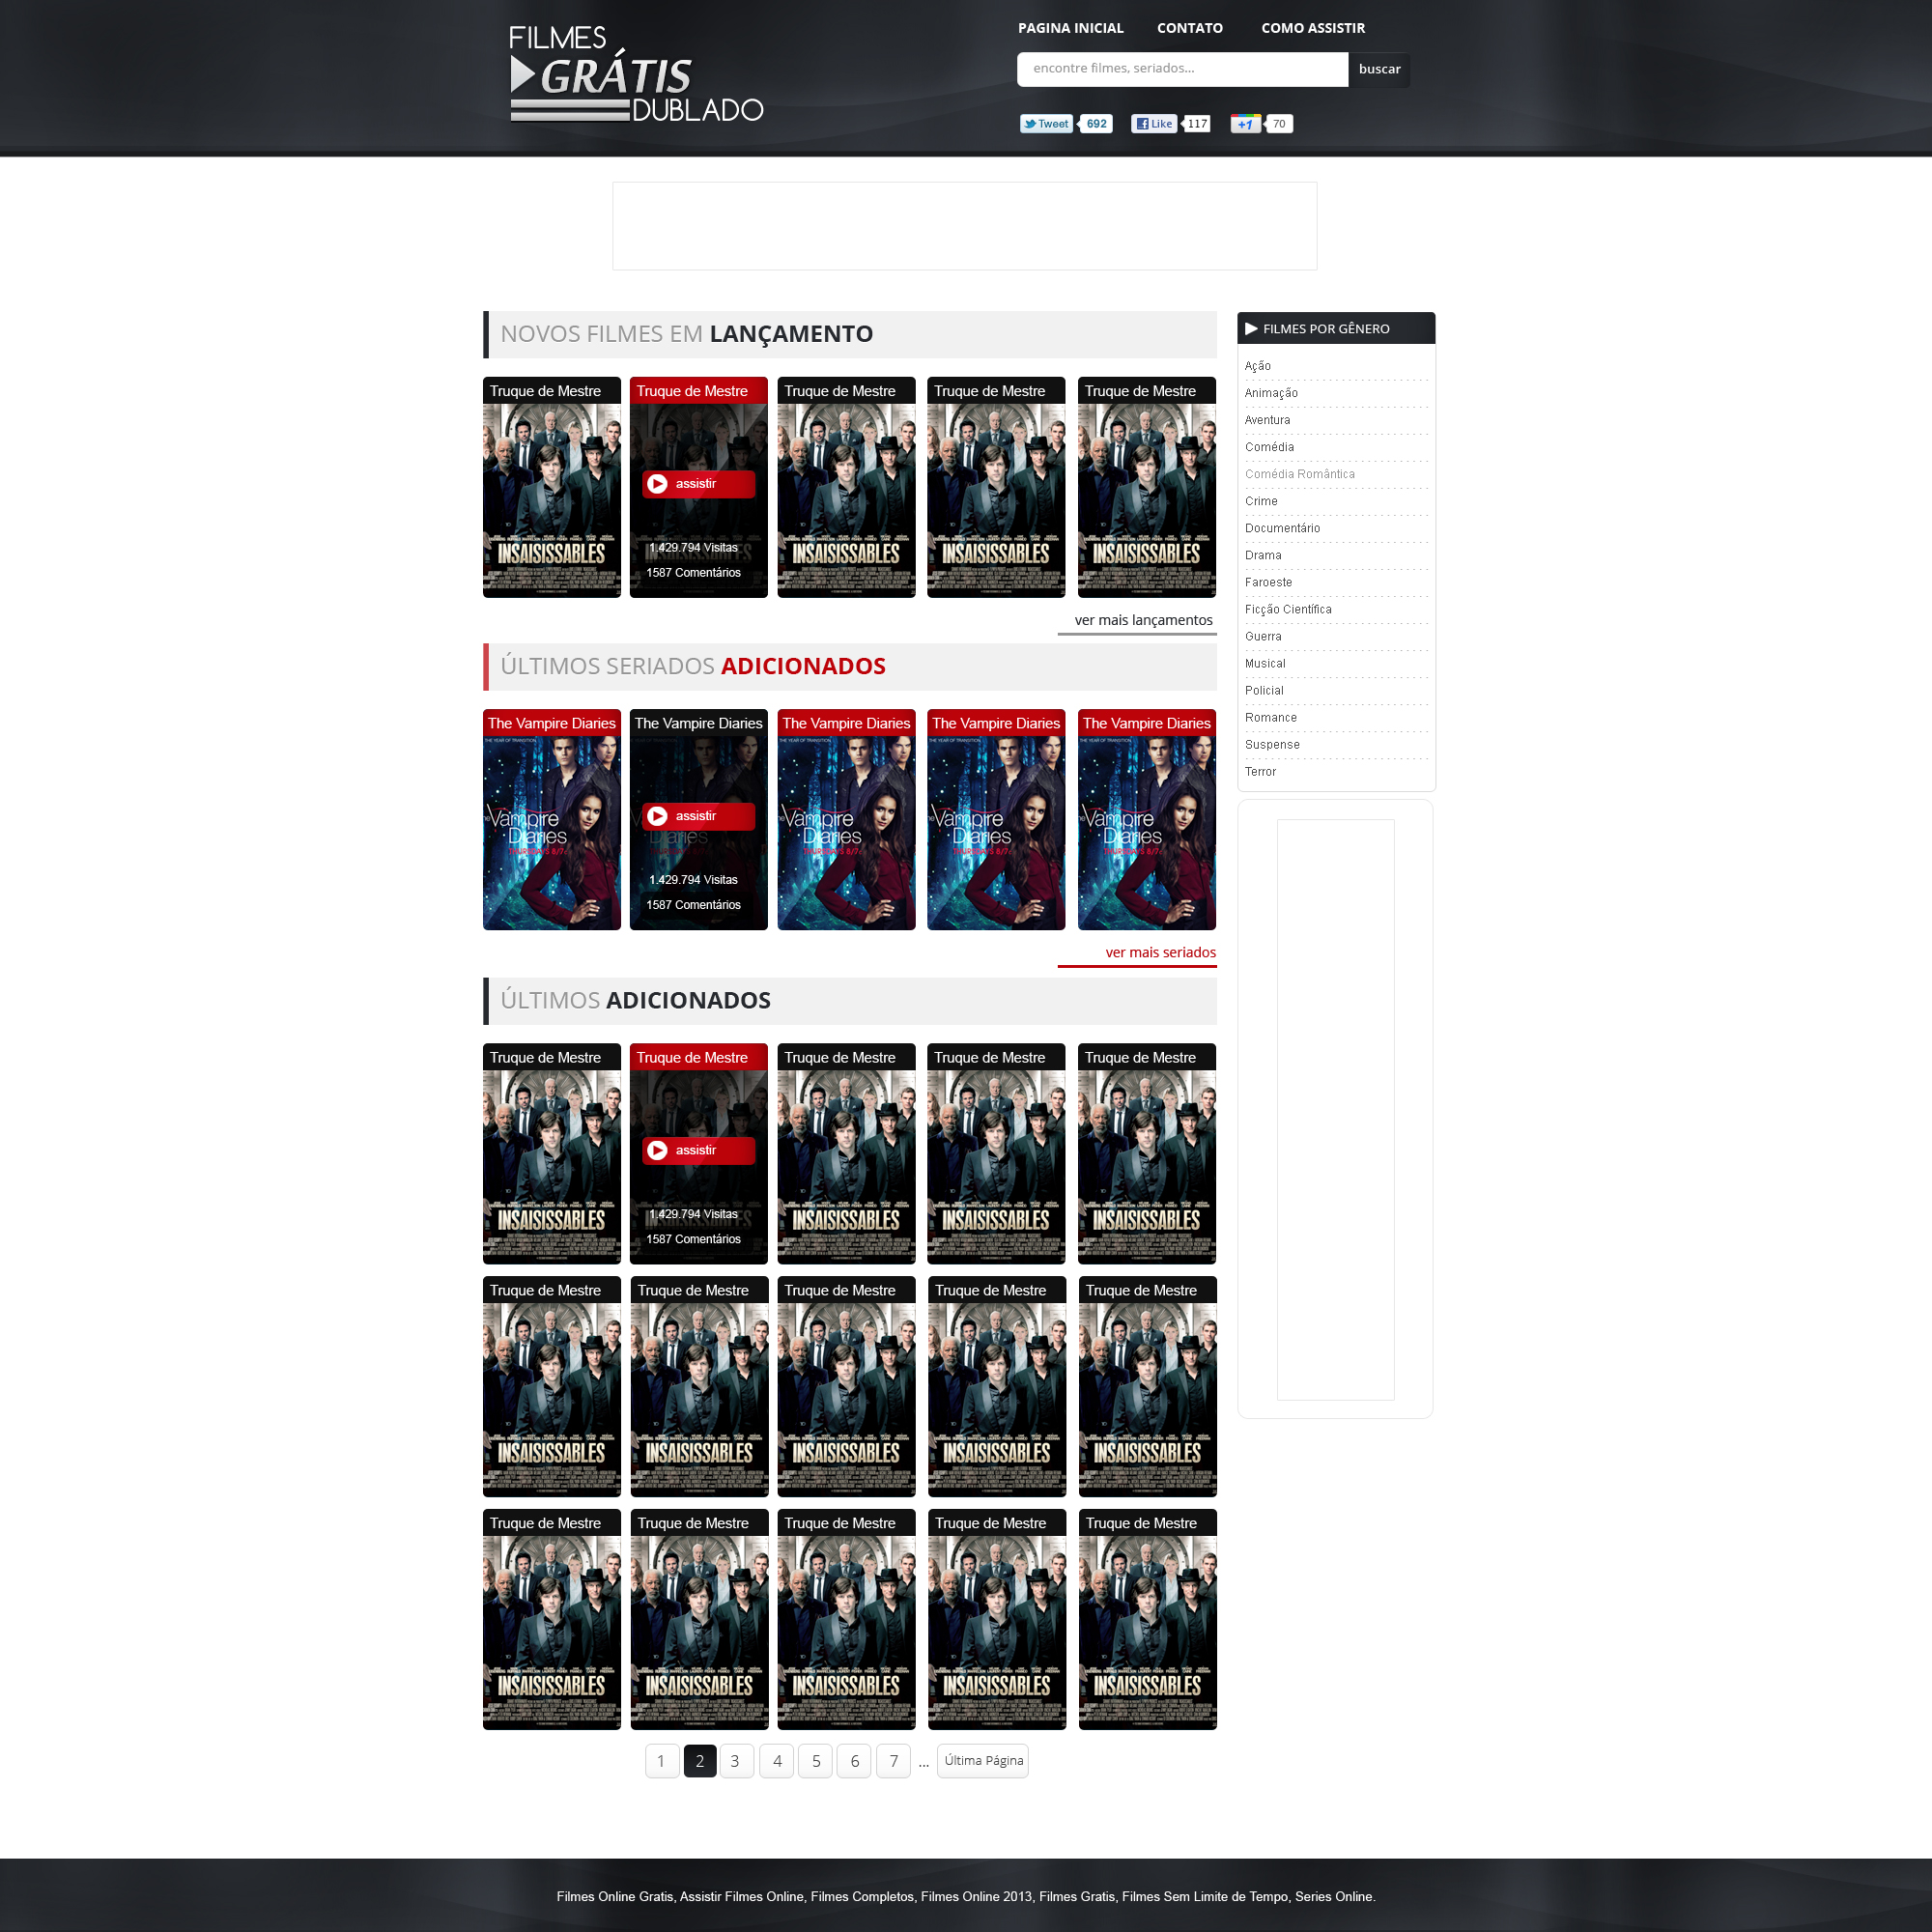Click the play arrow beside Filmes por Gênero

pos(1251,329)
